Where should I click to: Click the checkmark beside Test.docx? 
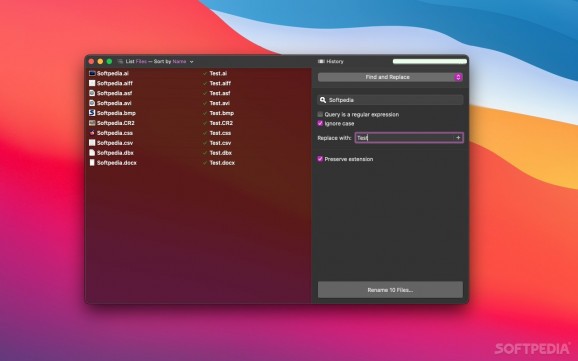tap(205, 163)
